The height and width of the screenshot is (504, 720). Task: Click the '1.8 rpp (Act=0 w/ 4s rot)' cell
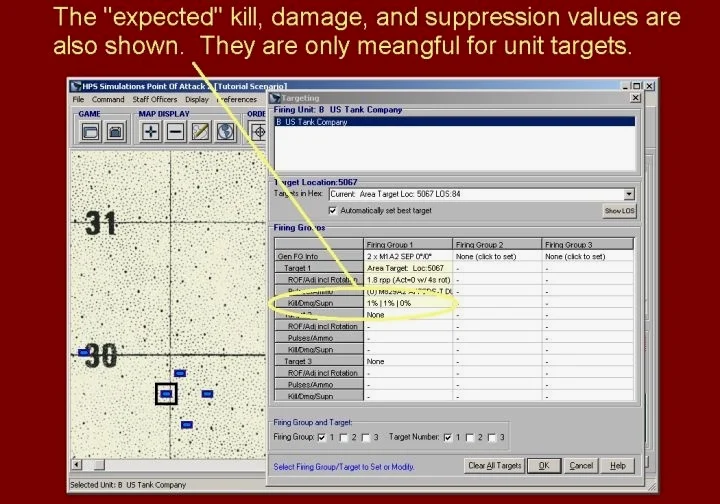coord(408,280)
